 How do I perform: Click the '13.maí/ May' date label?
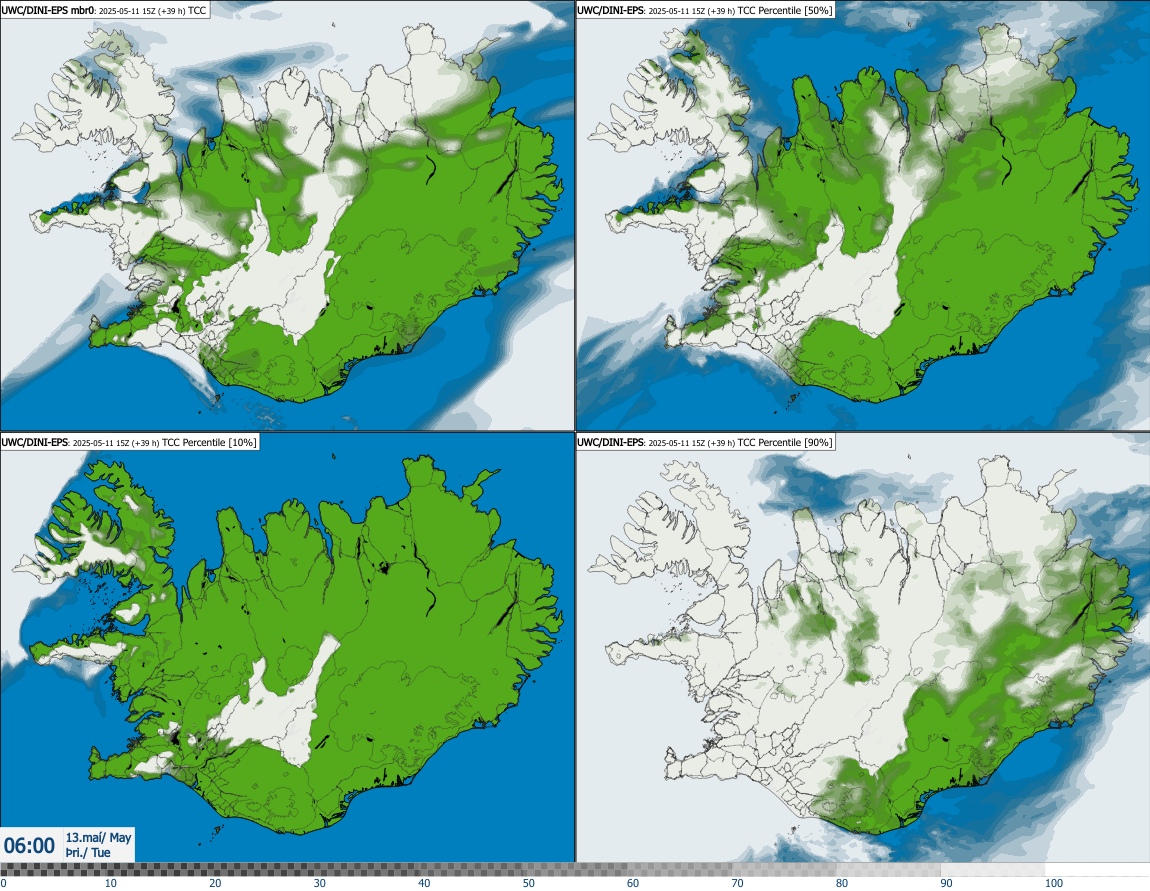(x=98, y=837)
